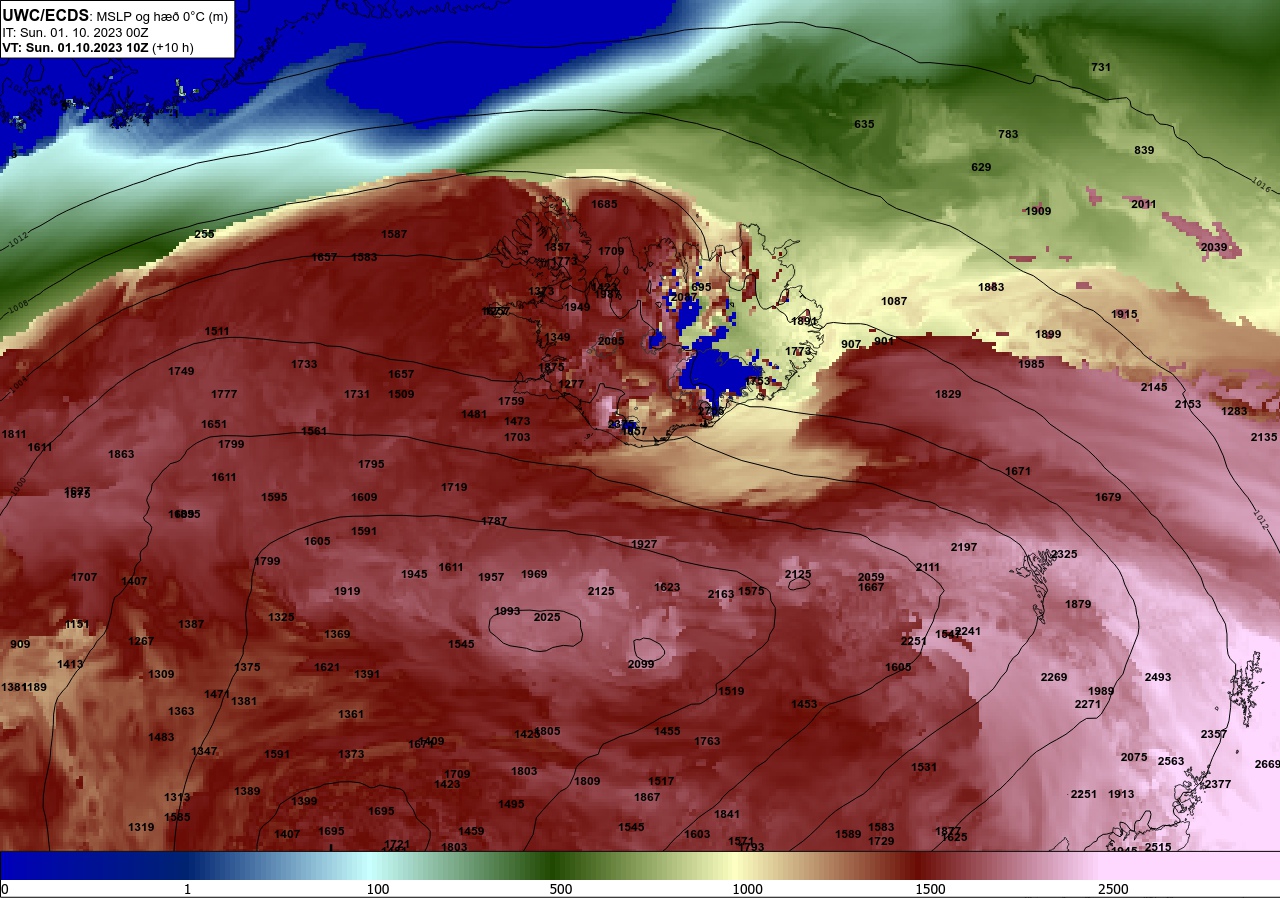Click the map value 1763

707,741
